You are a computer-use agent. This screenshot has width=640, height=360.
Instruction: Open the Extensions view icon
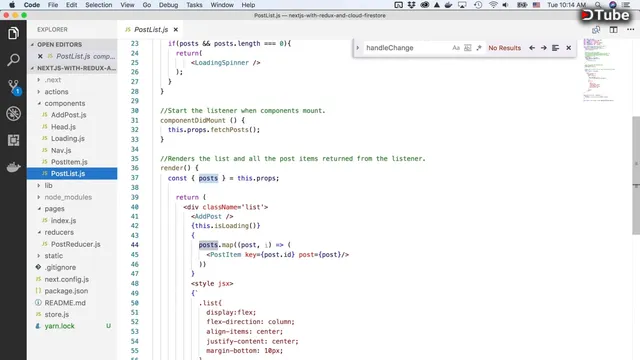13,140
